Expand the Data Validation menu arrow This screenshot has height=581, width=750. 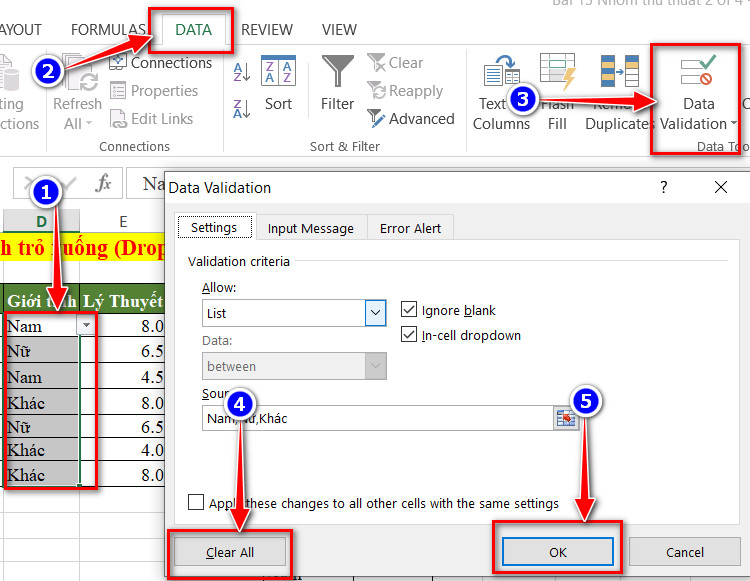tap(734, 123)
